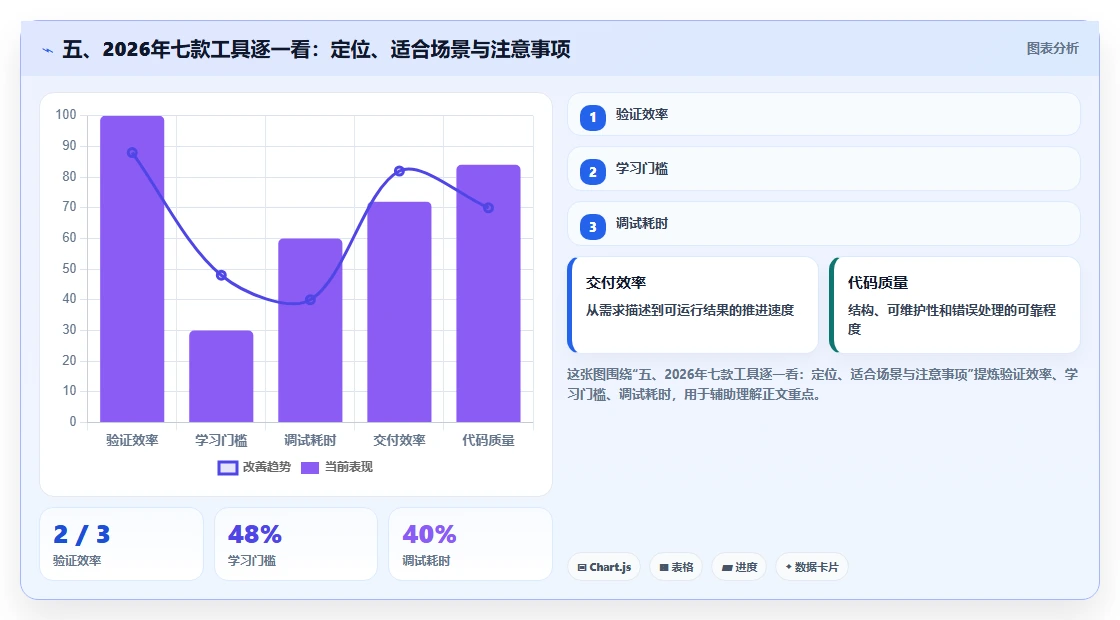Screen dimensions: 1120x620
Task: Click the lightning icon beside the section title
Action: click(48, 50)
